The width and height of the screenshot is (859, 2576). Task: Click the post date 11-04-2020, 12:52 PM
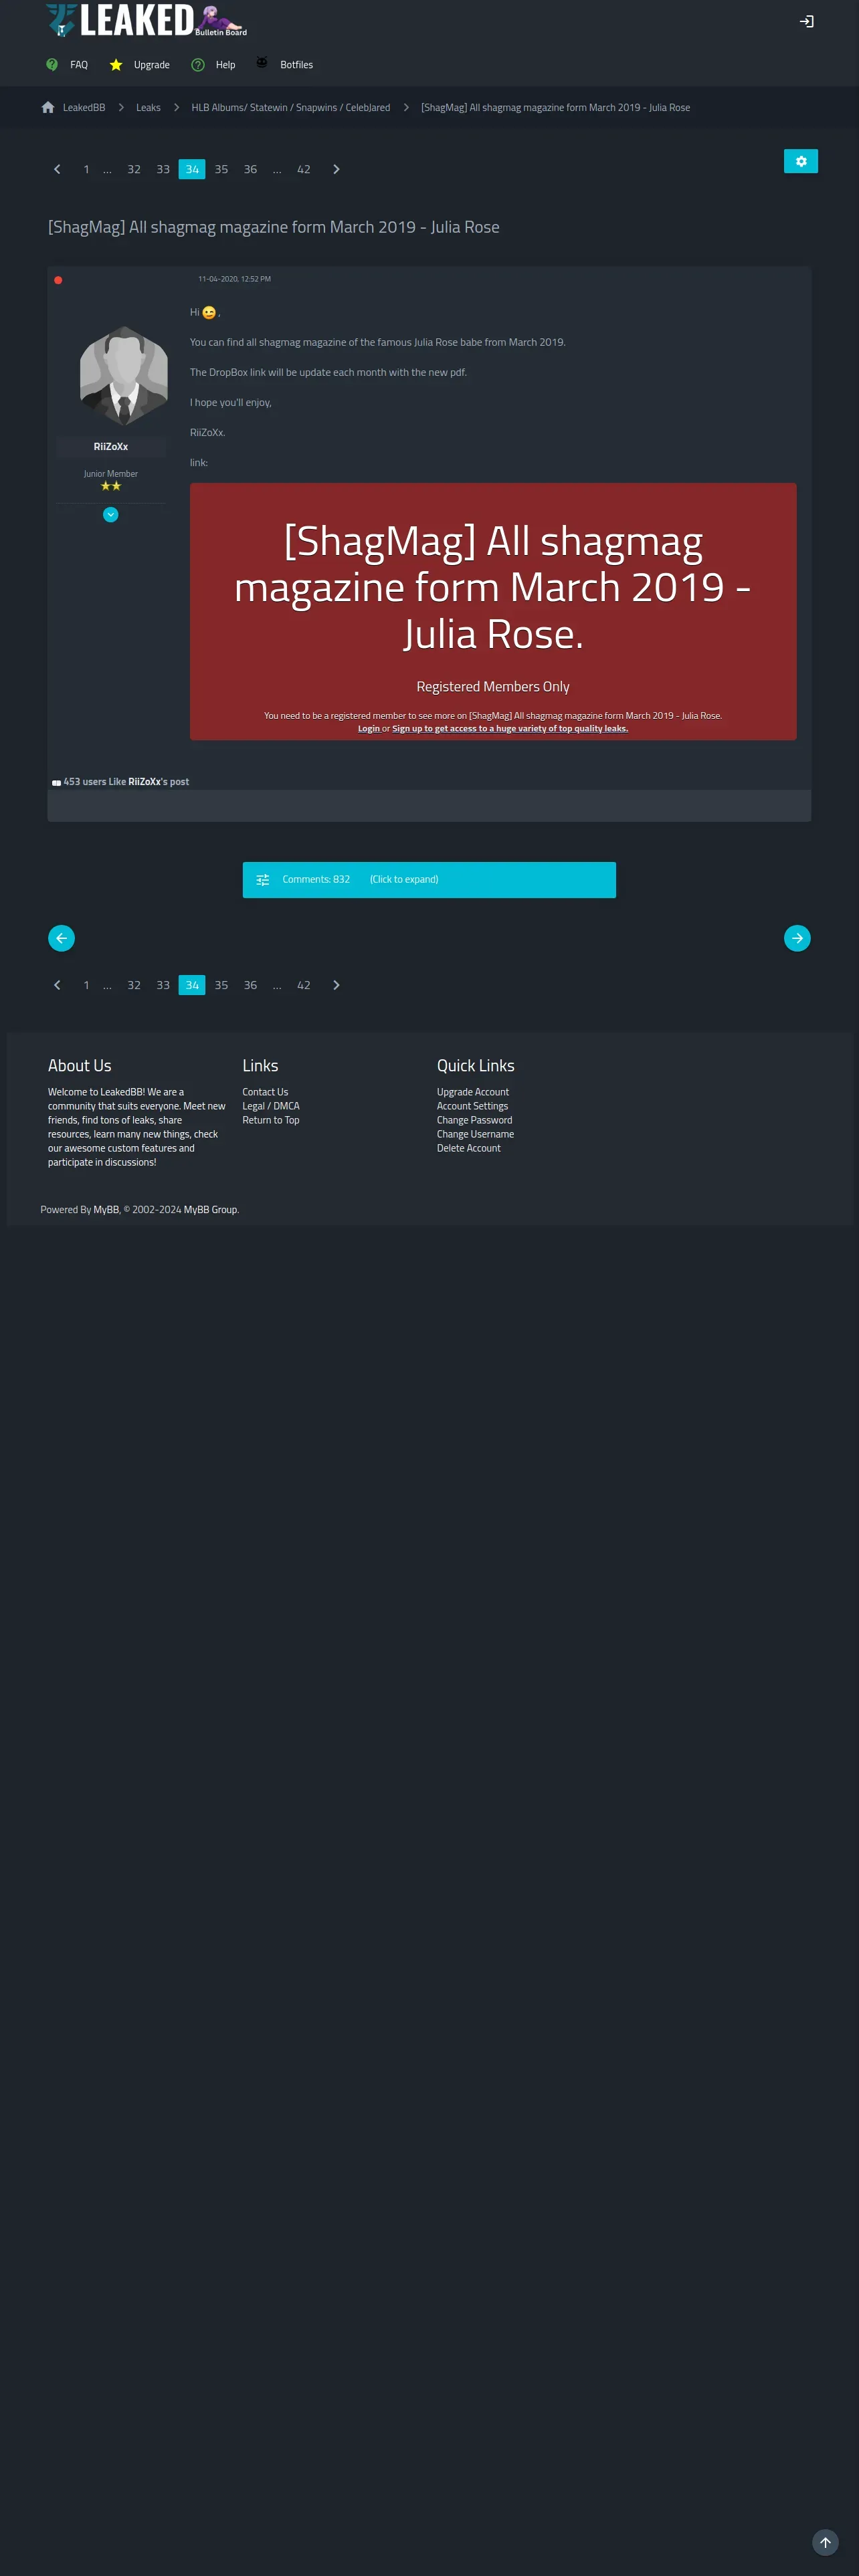pos(234,279)
